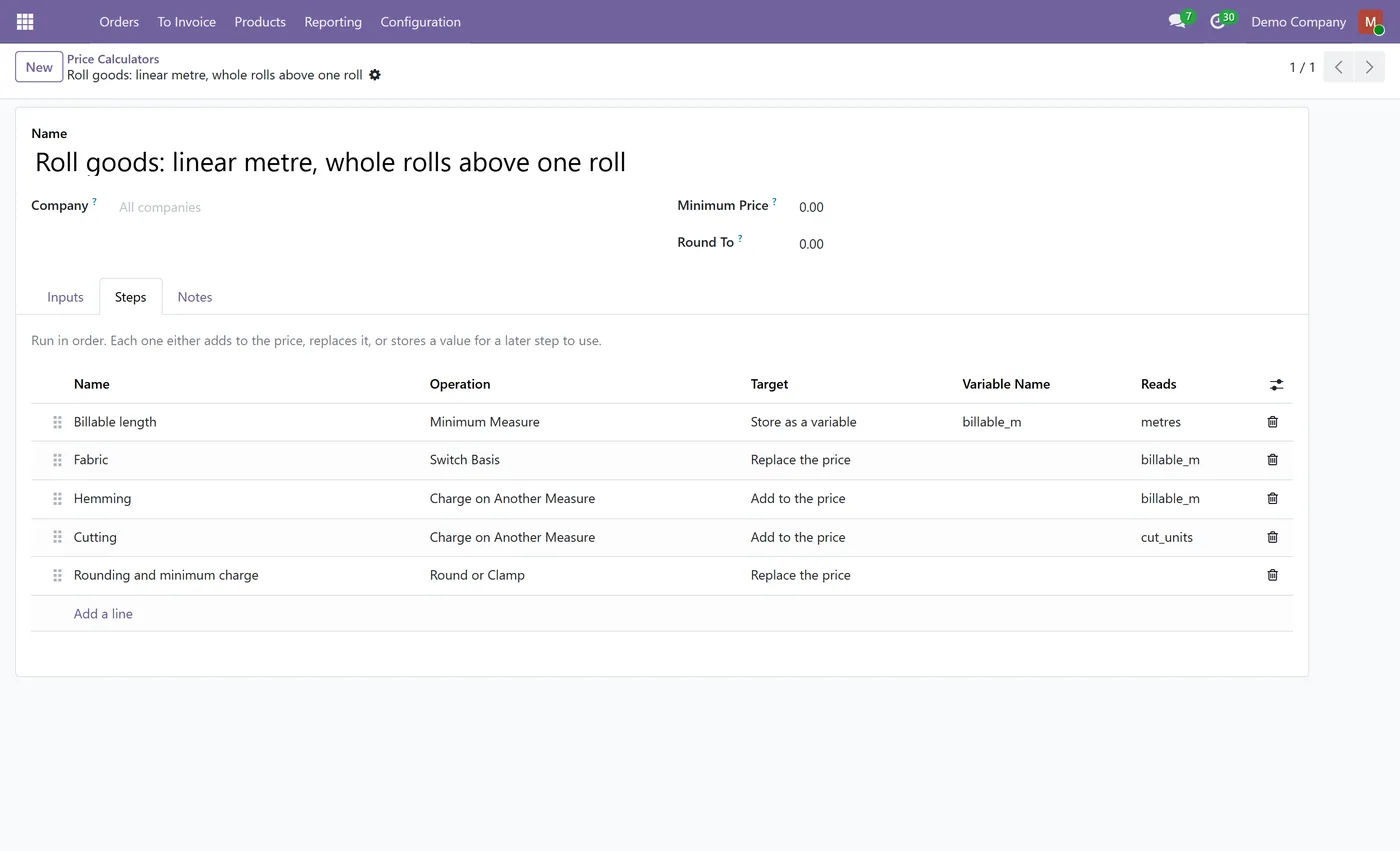The height and width of the screenshot is (851, 1400).
Task: Delete the Fabric step row
Action: tap(1272, 460)
